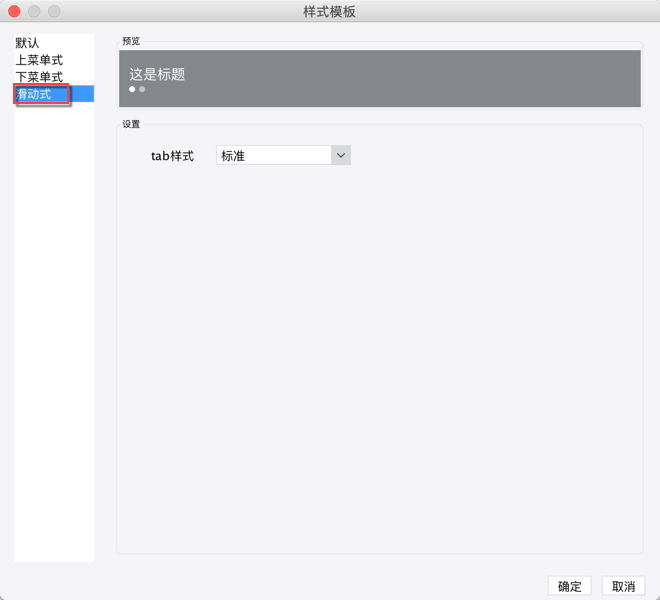Click the first white dot in the preview

pyautogui.click(x=132, y=89)
